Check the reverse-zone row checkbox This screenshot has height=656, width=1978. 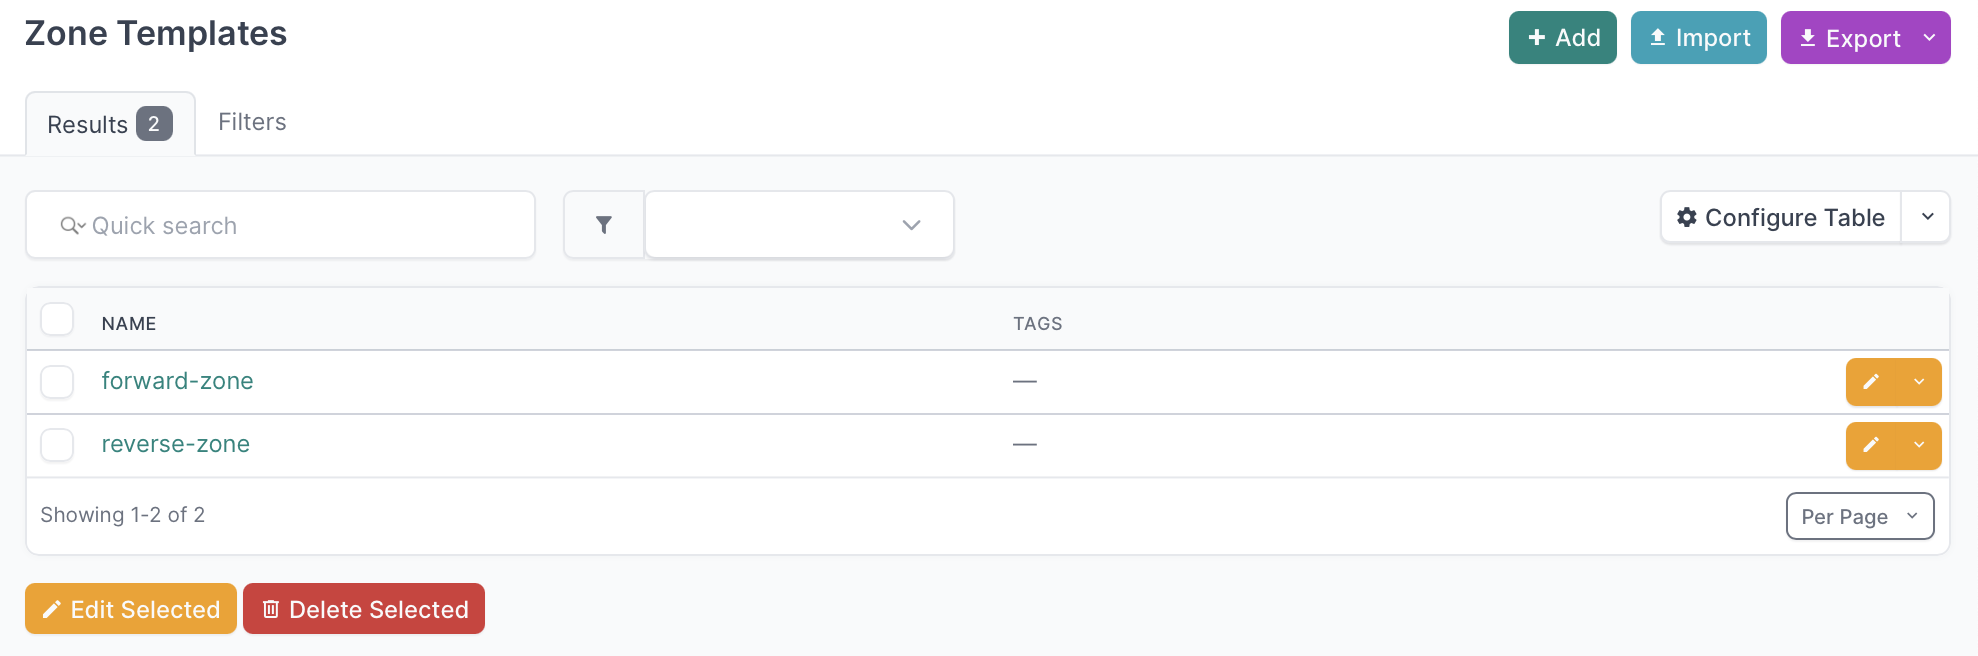pyautogui.click(x=57, y=445)
